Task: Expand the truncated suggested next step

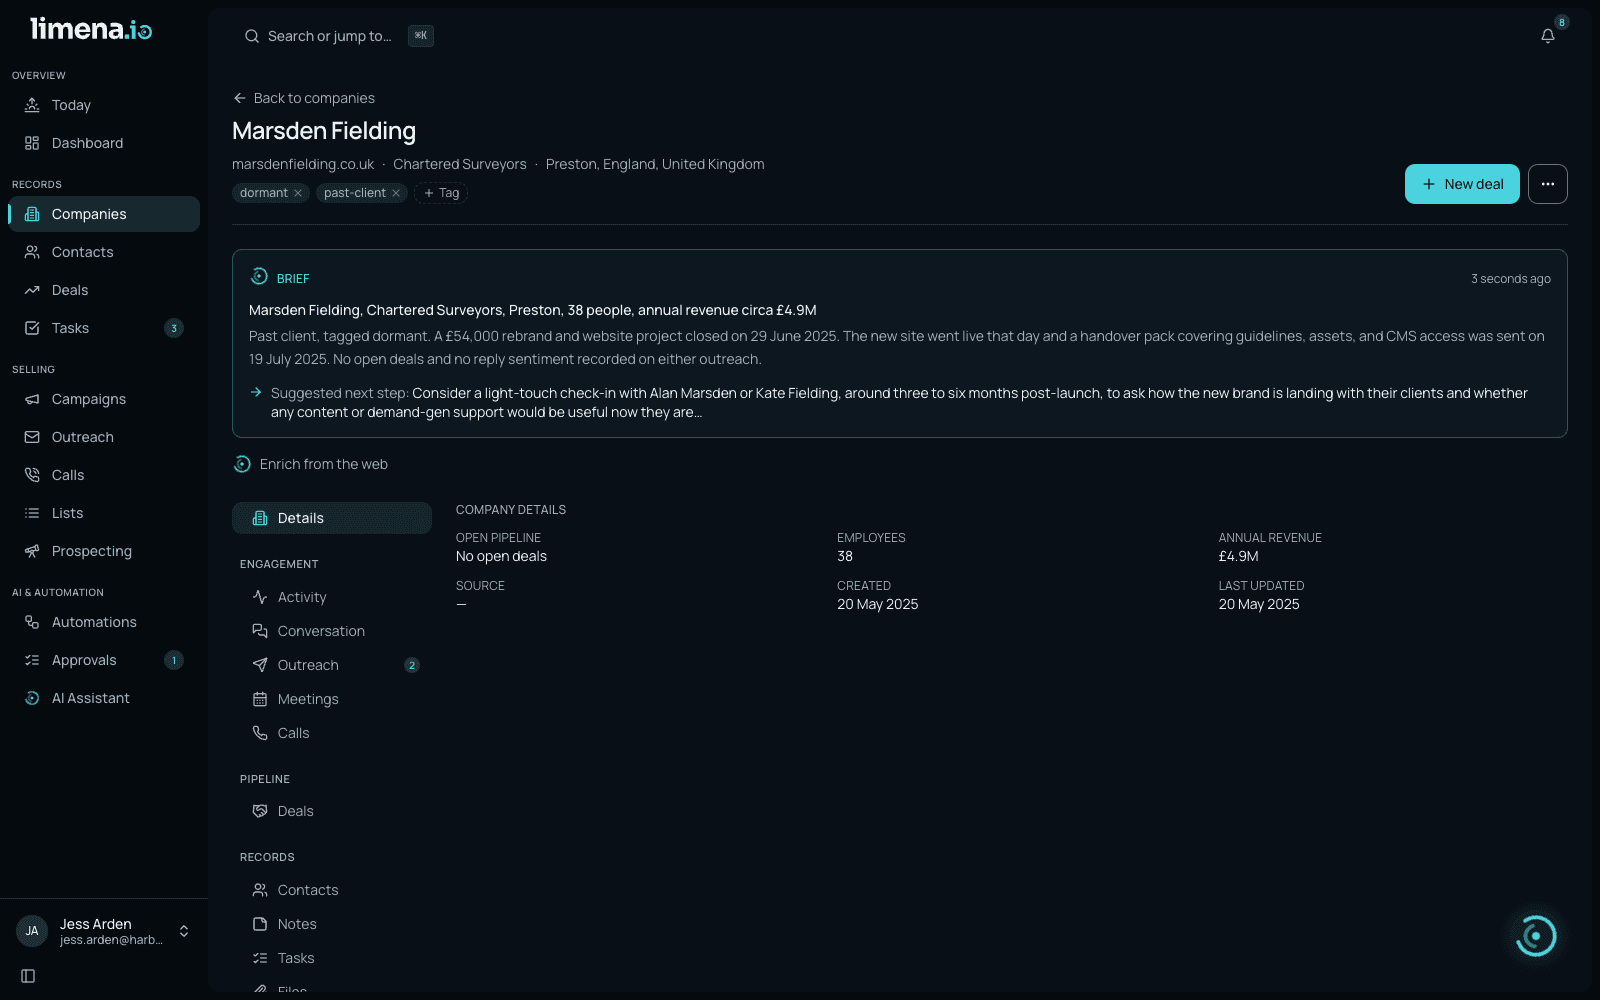Action: (x=899, y=402)
